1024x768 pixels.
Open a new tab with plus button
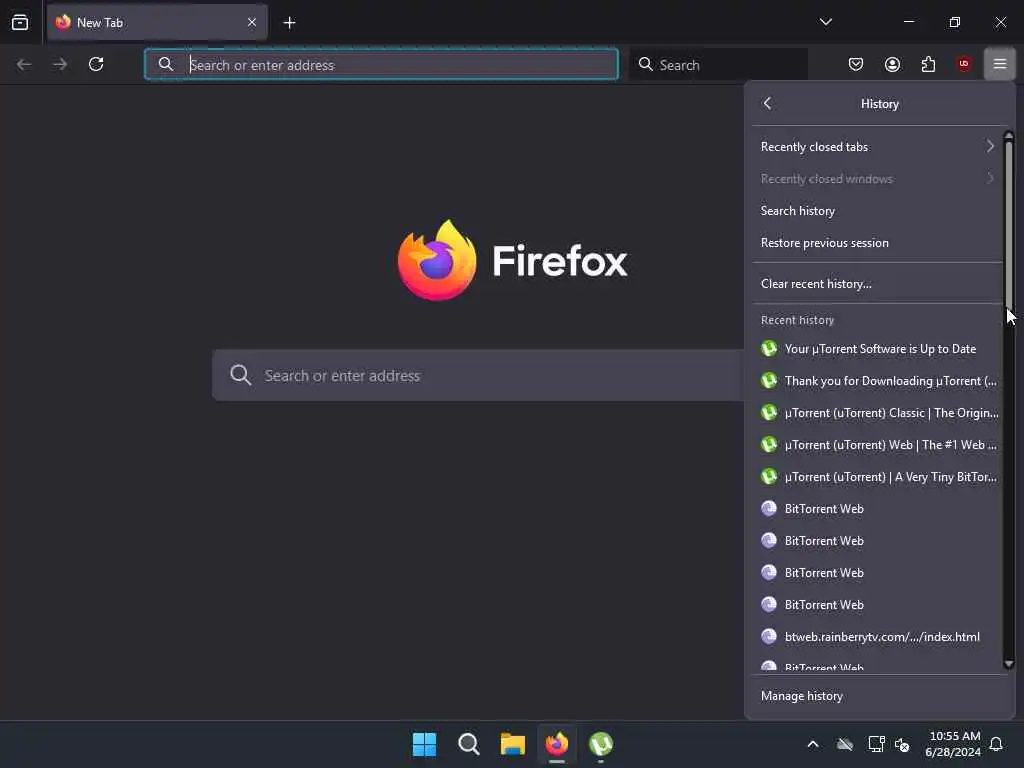[x=289, y=23]
